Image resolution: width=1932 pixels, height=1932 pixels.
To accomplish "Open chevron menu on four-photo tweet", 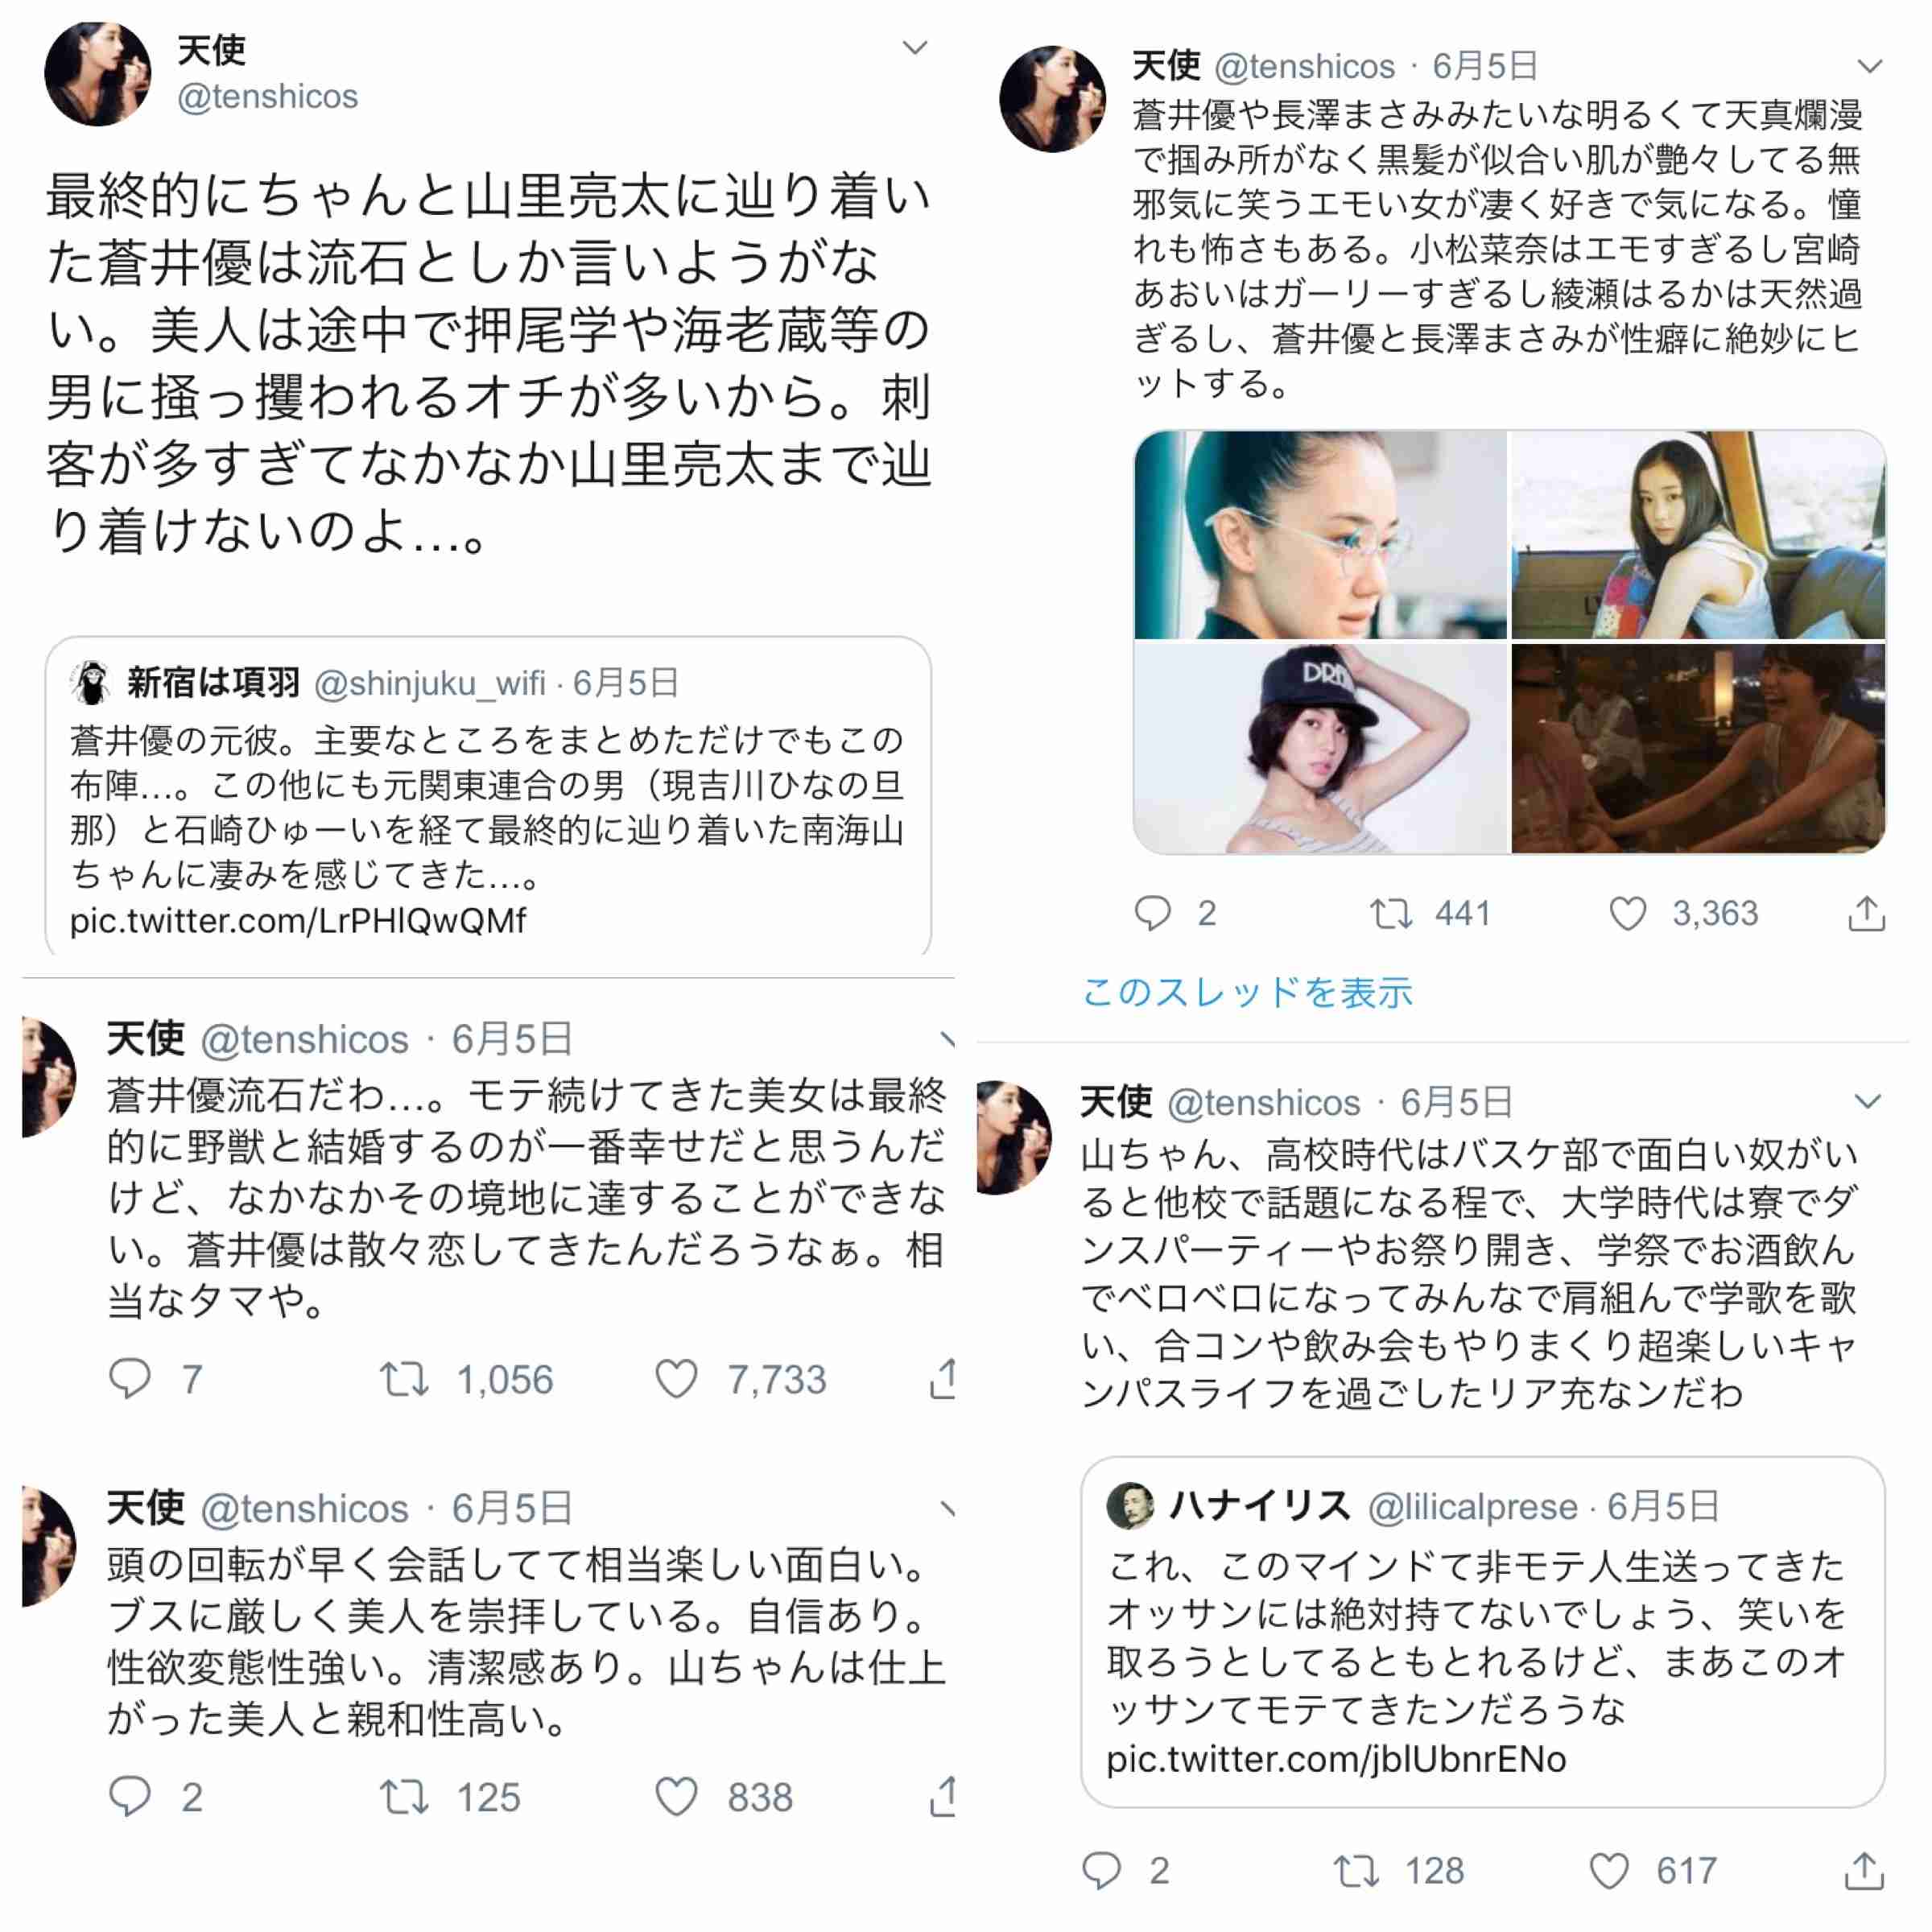I will coord(1869,66).
